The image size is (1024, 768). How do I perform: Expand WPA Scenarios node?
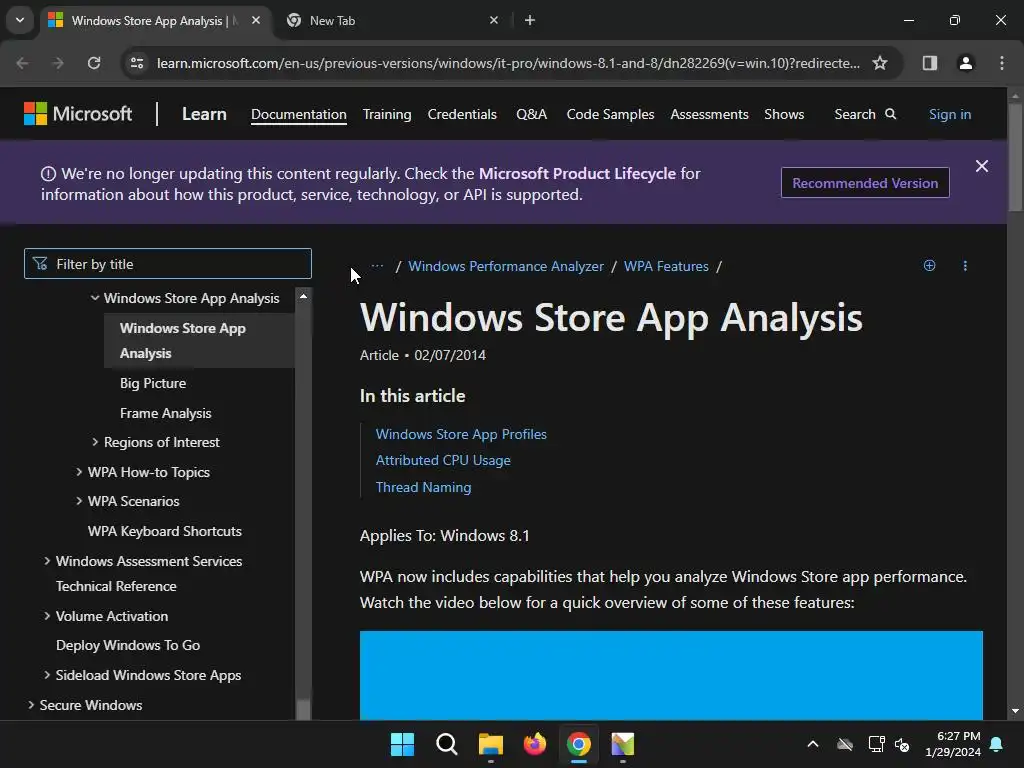click(78, 501)
